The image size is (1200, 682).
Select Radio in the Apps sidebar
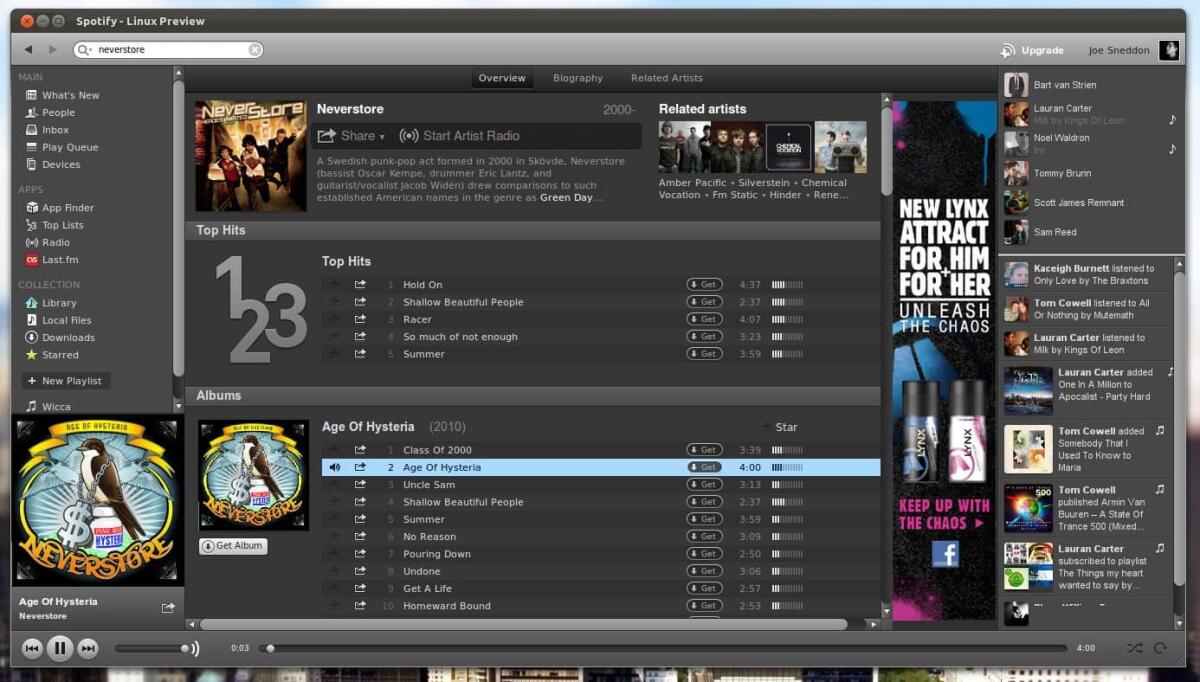(57, 242)
